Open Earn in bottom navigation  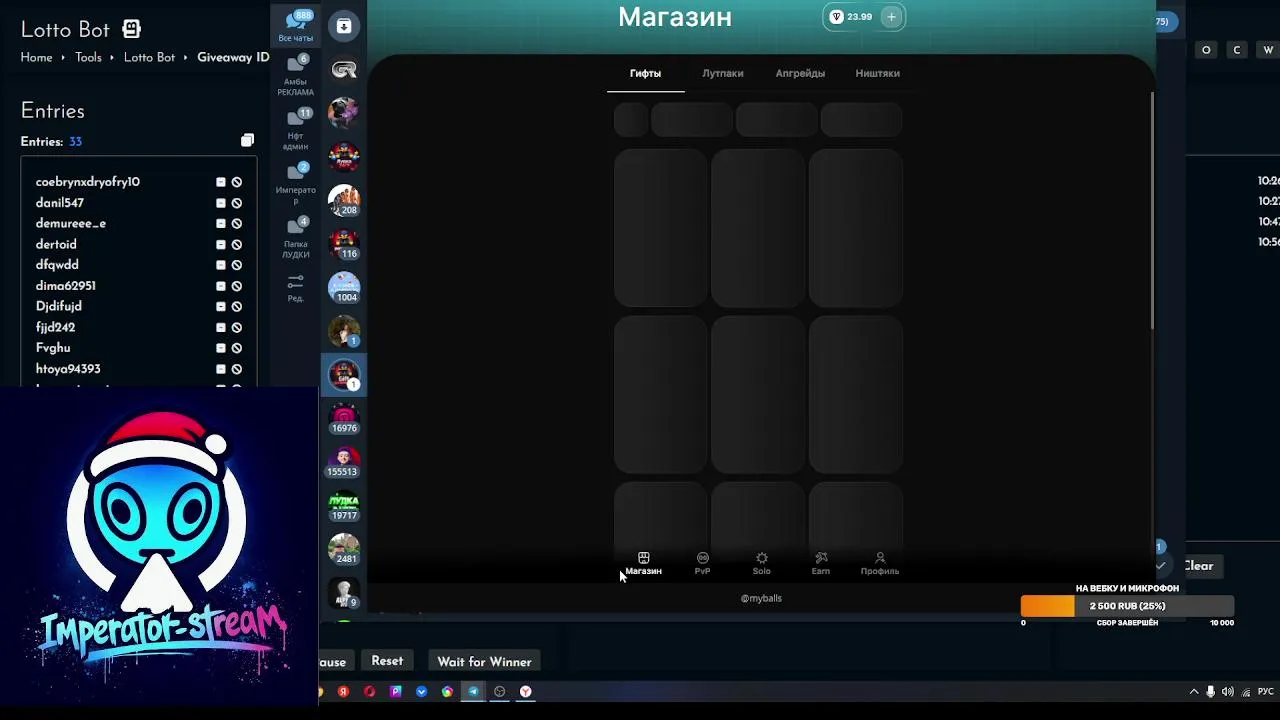pos(820,564)
